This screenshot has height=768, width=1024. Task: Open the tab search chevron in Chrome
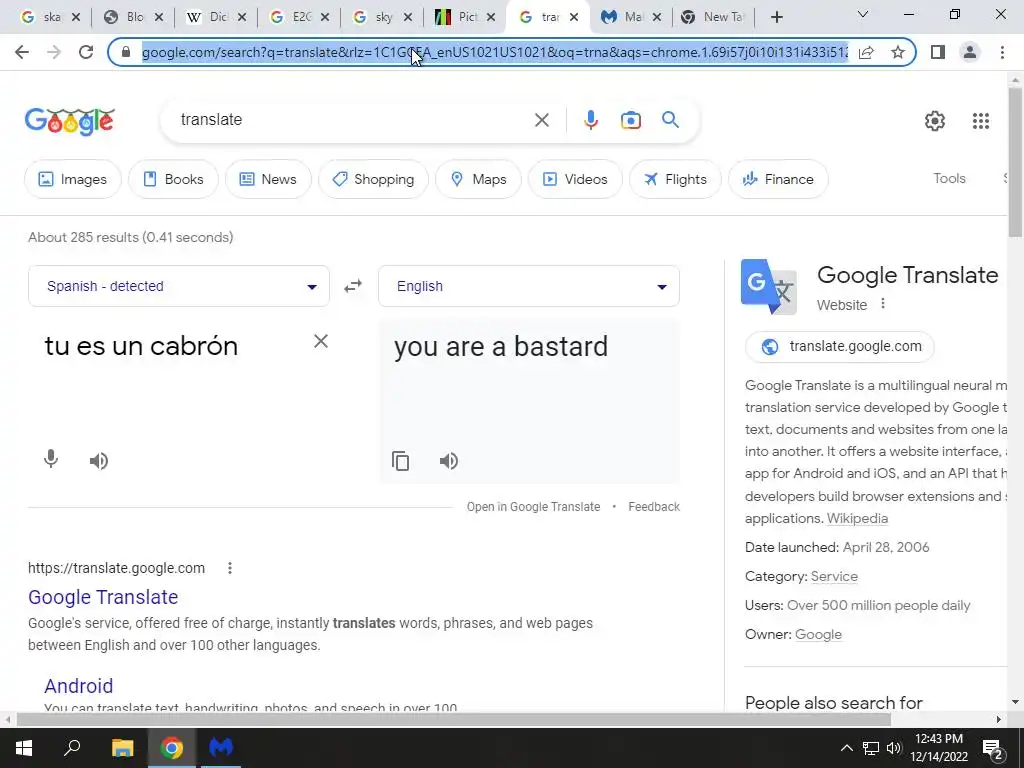tap(863, 14)
